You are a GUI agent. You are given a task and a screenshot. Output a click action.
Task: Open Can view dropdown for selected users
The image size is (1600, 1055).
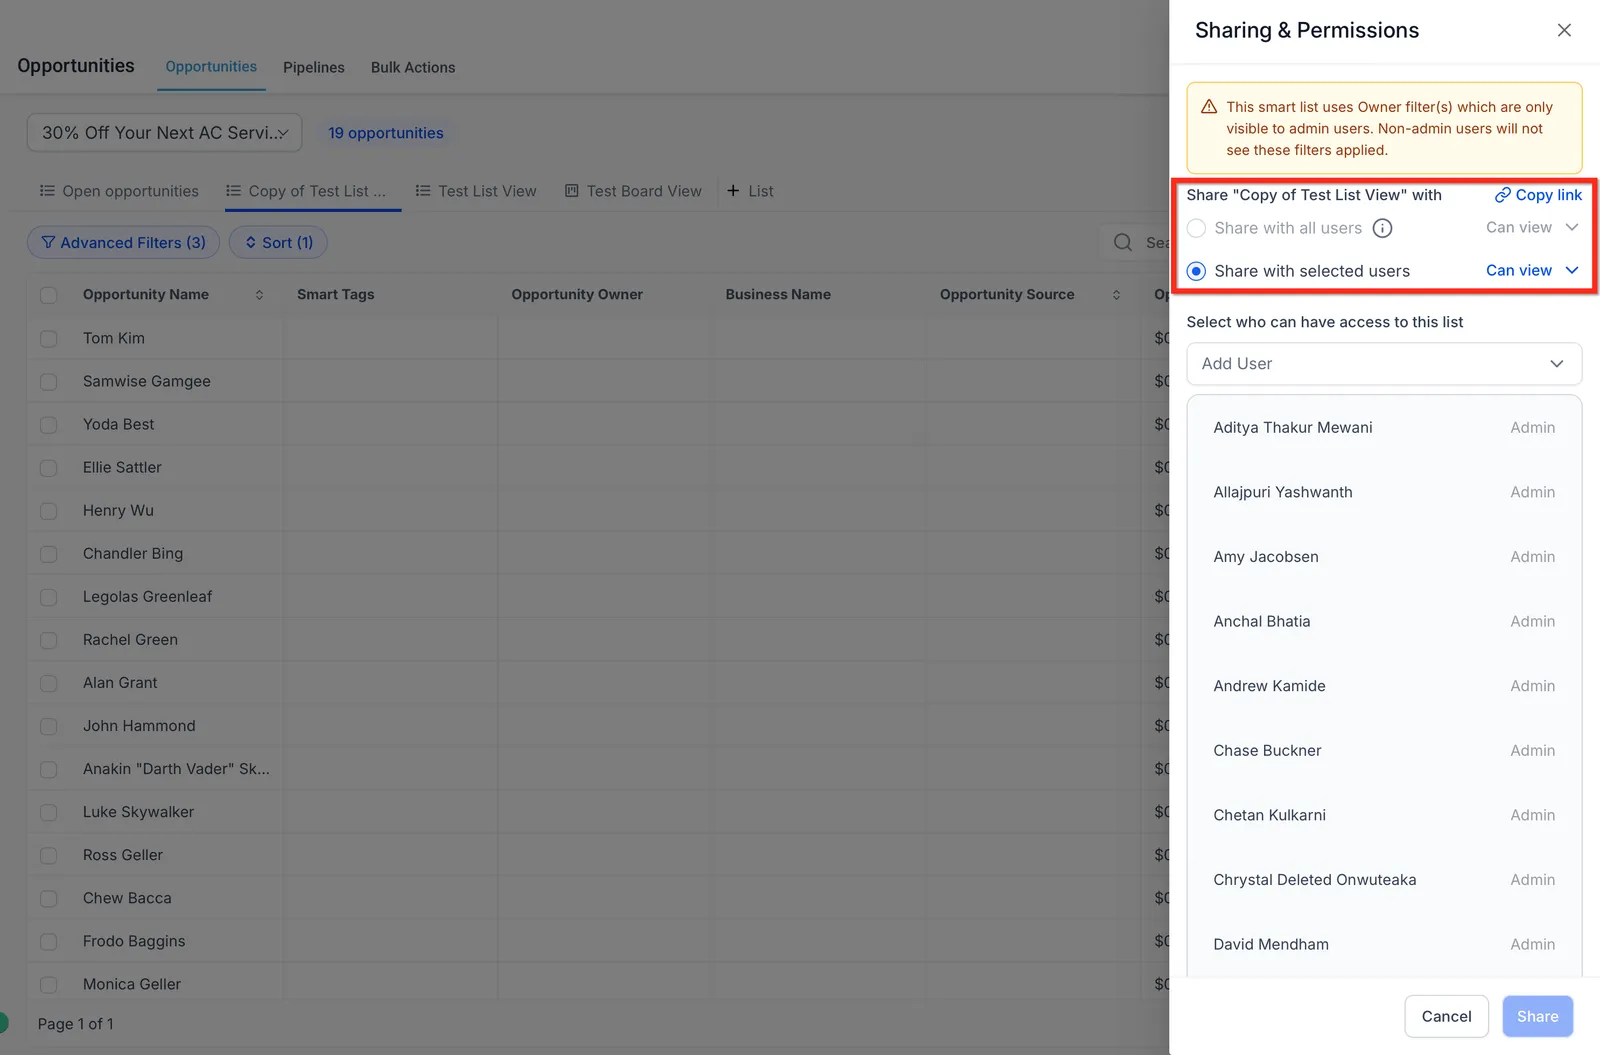pos(1531,270)
